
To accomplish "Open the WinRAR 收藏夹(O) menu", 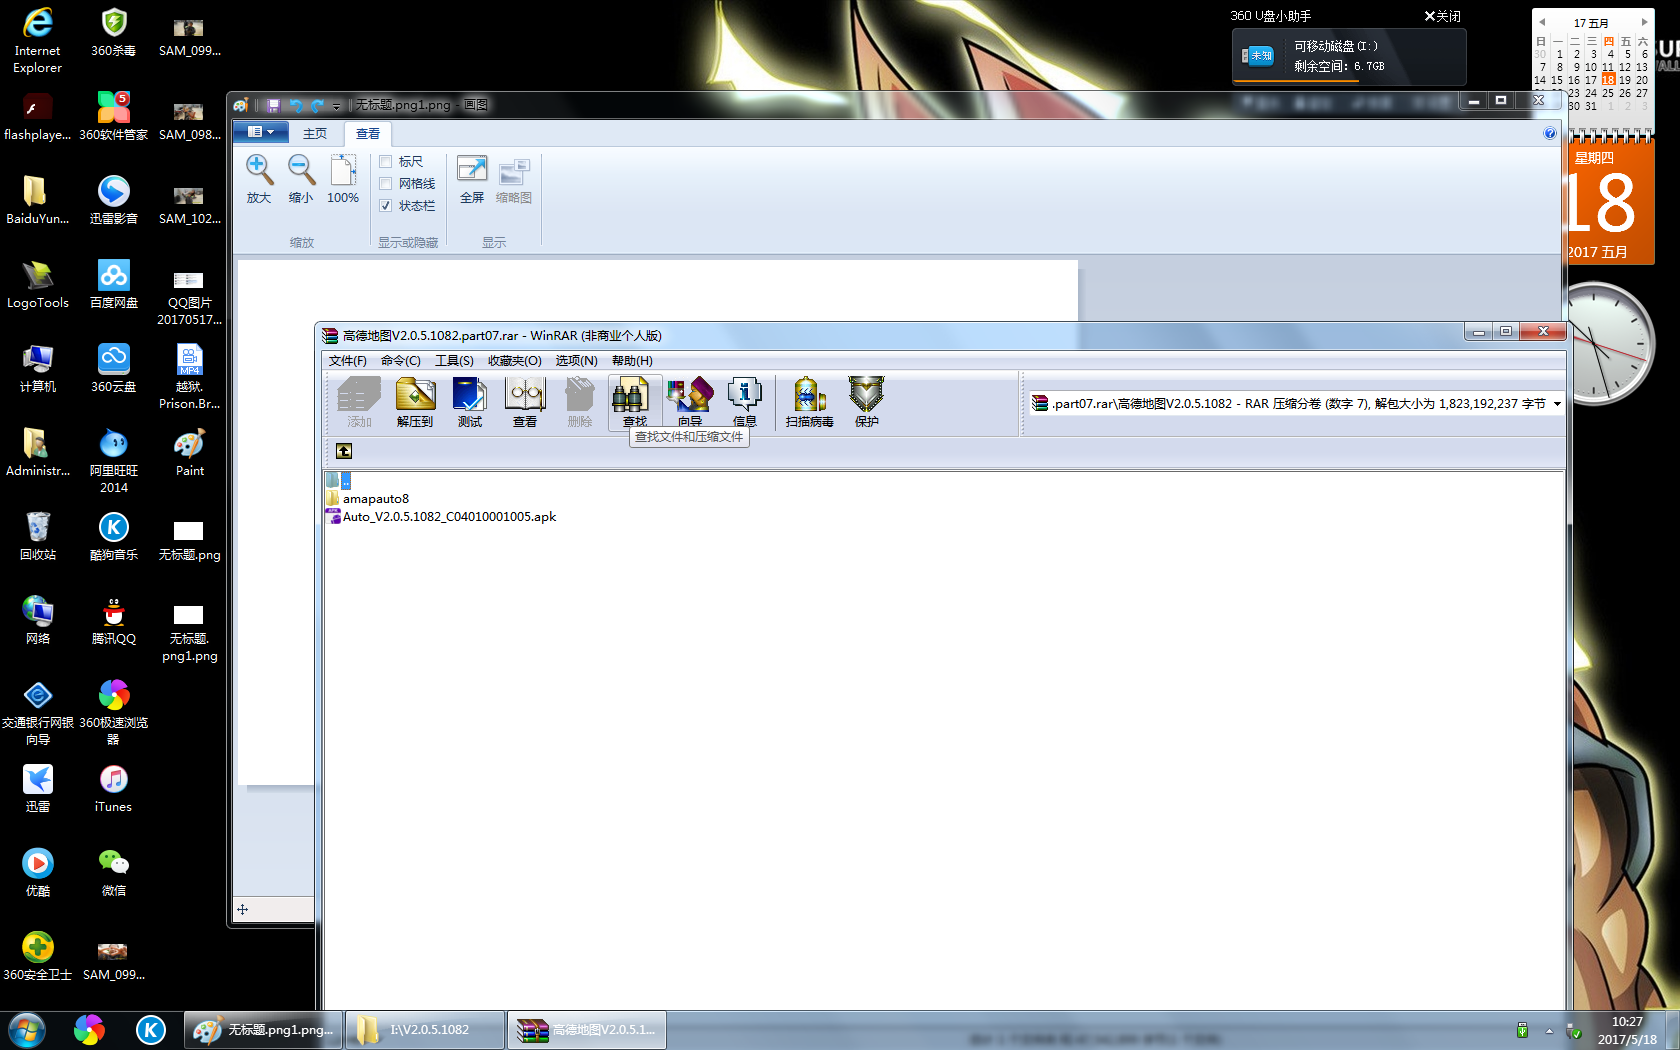I will (x=514, y=361).
